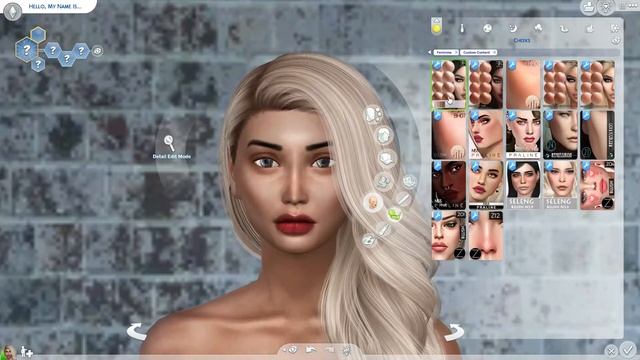Open the panel options icon at the far right of the filter row
The height and width of the screenshot is (360, 640).
[x=615, y=28]
